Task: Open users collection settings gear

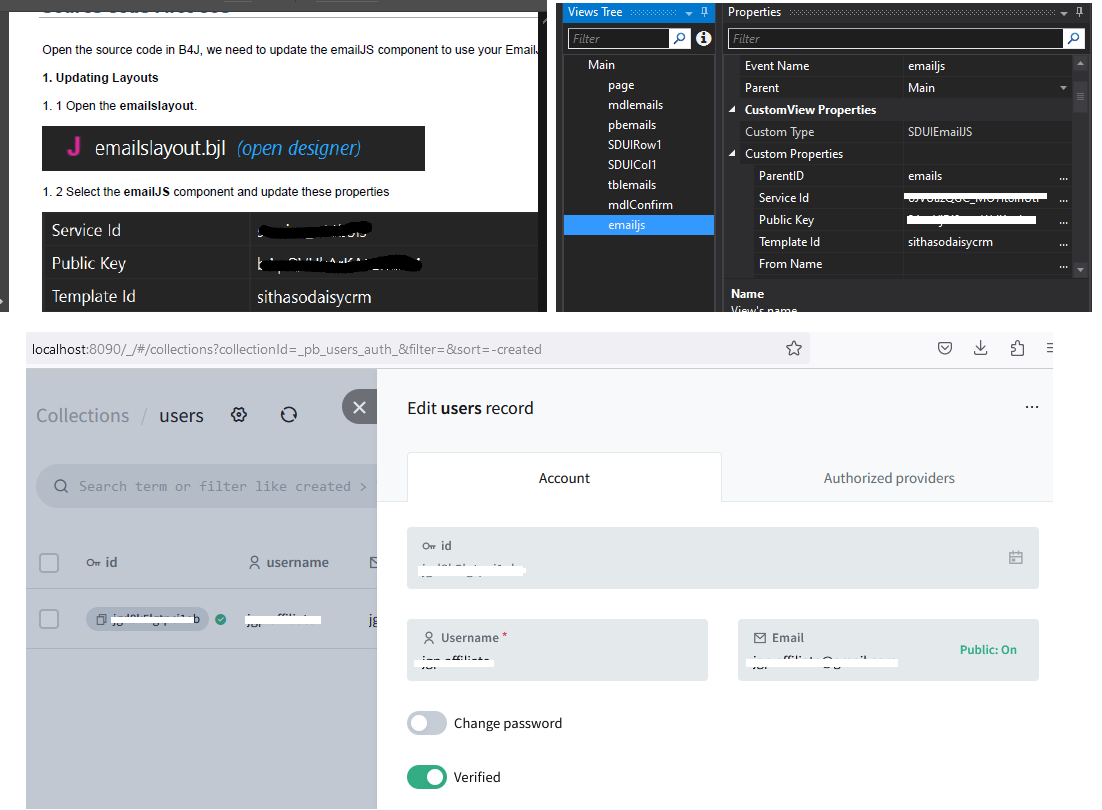Action: [x=239, y=414]
